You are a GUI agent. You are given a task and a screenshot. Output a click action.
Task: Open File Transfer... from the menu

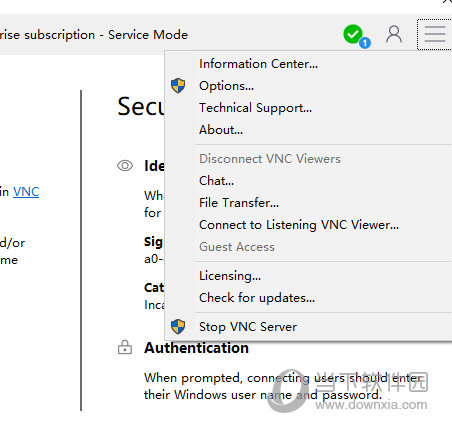click(x=239, y=203)
